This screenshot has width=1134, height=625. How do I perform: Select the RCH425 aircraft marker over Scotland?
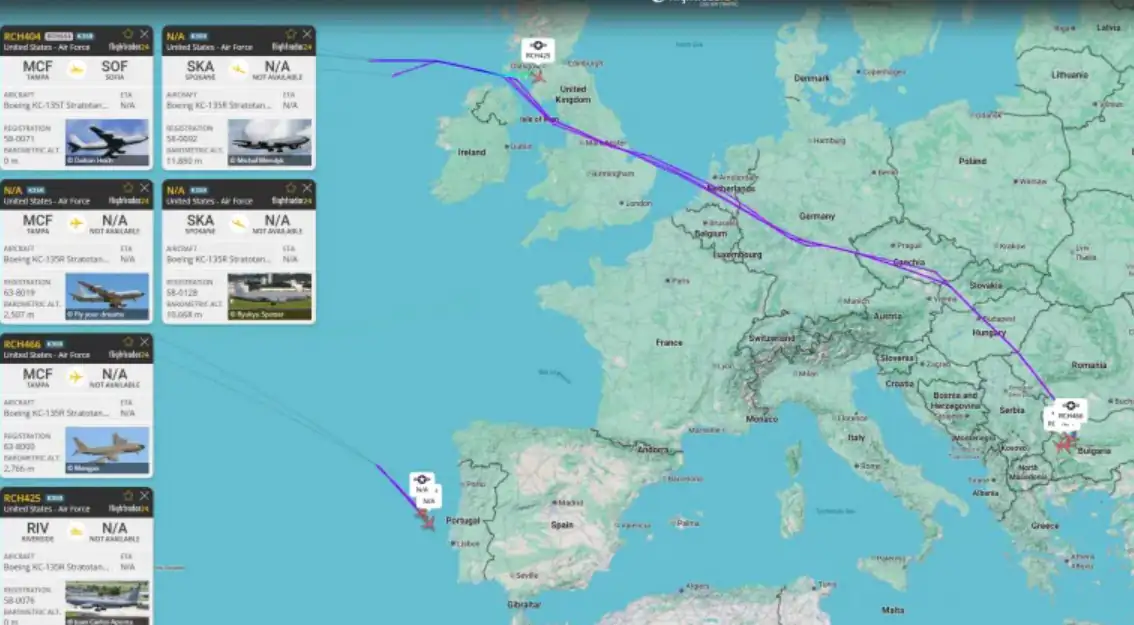pos(537,76)
